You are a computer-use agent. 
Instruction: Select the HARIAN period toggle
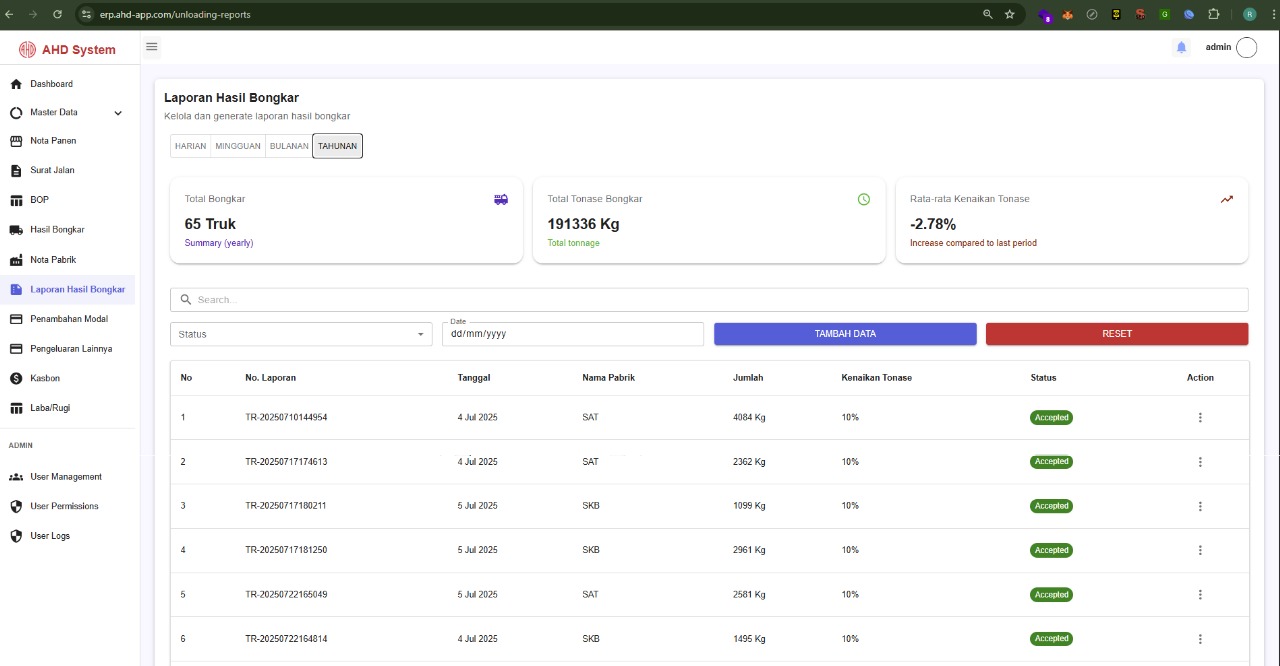[190, 146]
